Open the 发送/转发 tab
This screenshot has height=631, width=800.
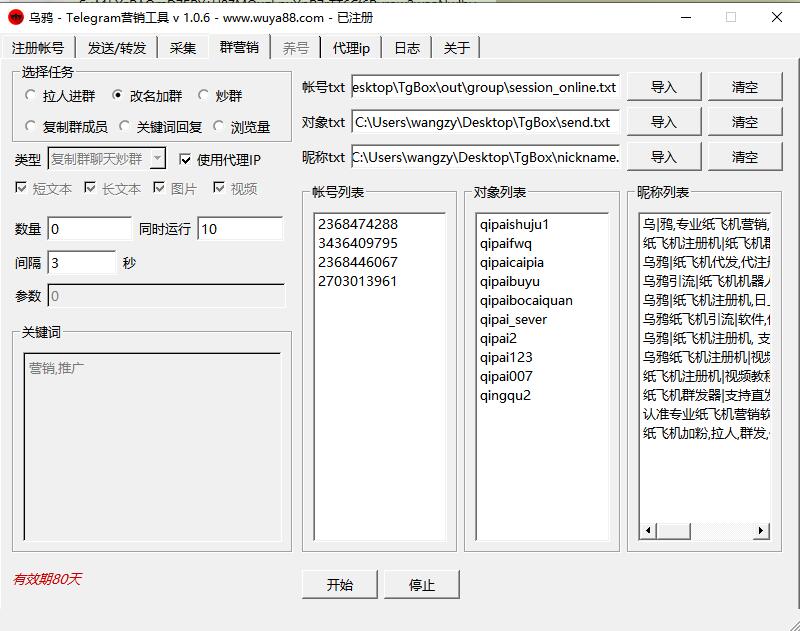point(117,48)
